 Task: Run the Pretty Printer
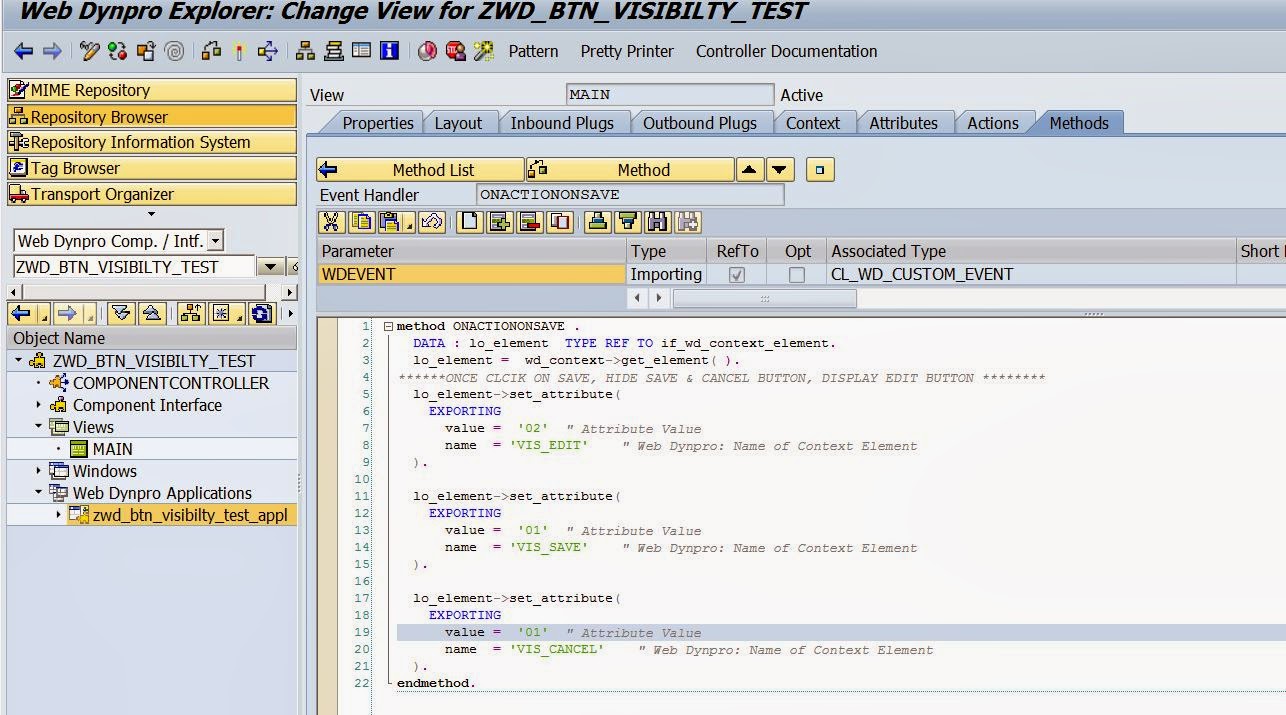click(x=627, y=51)
